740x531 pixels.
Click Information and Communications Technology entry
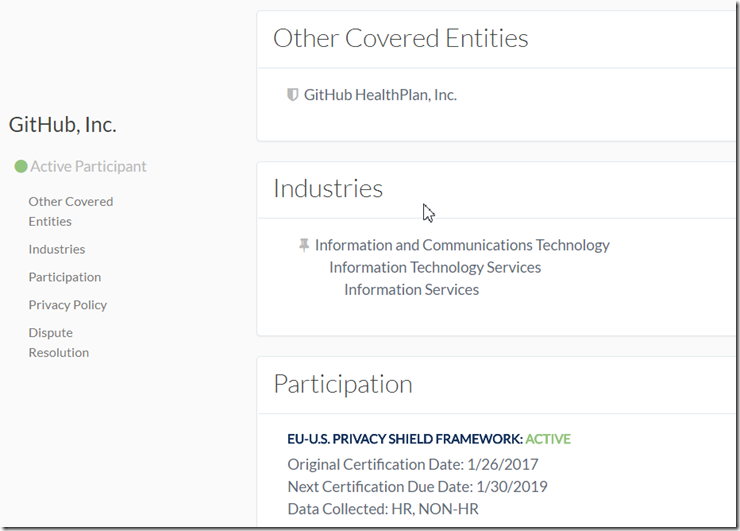[x=462, y=245]
